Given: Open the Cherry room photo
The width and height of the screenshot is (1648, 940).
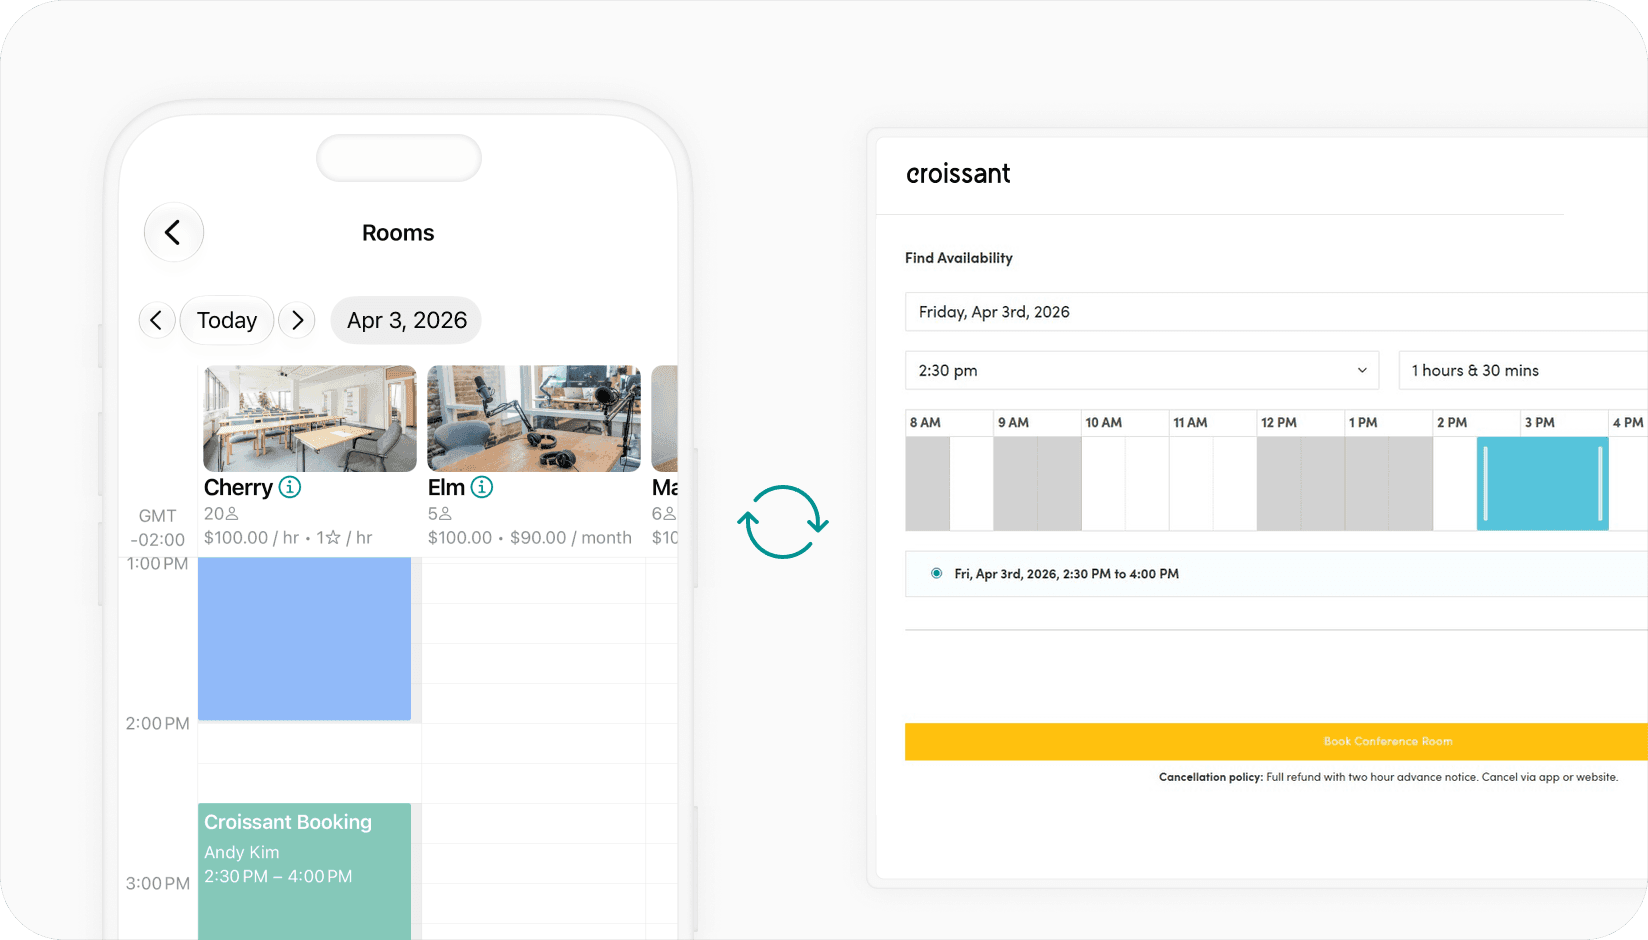Looking at the screenshot, I should (310, 418).
